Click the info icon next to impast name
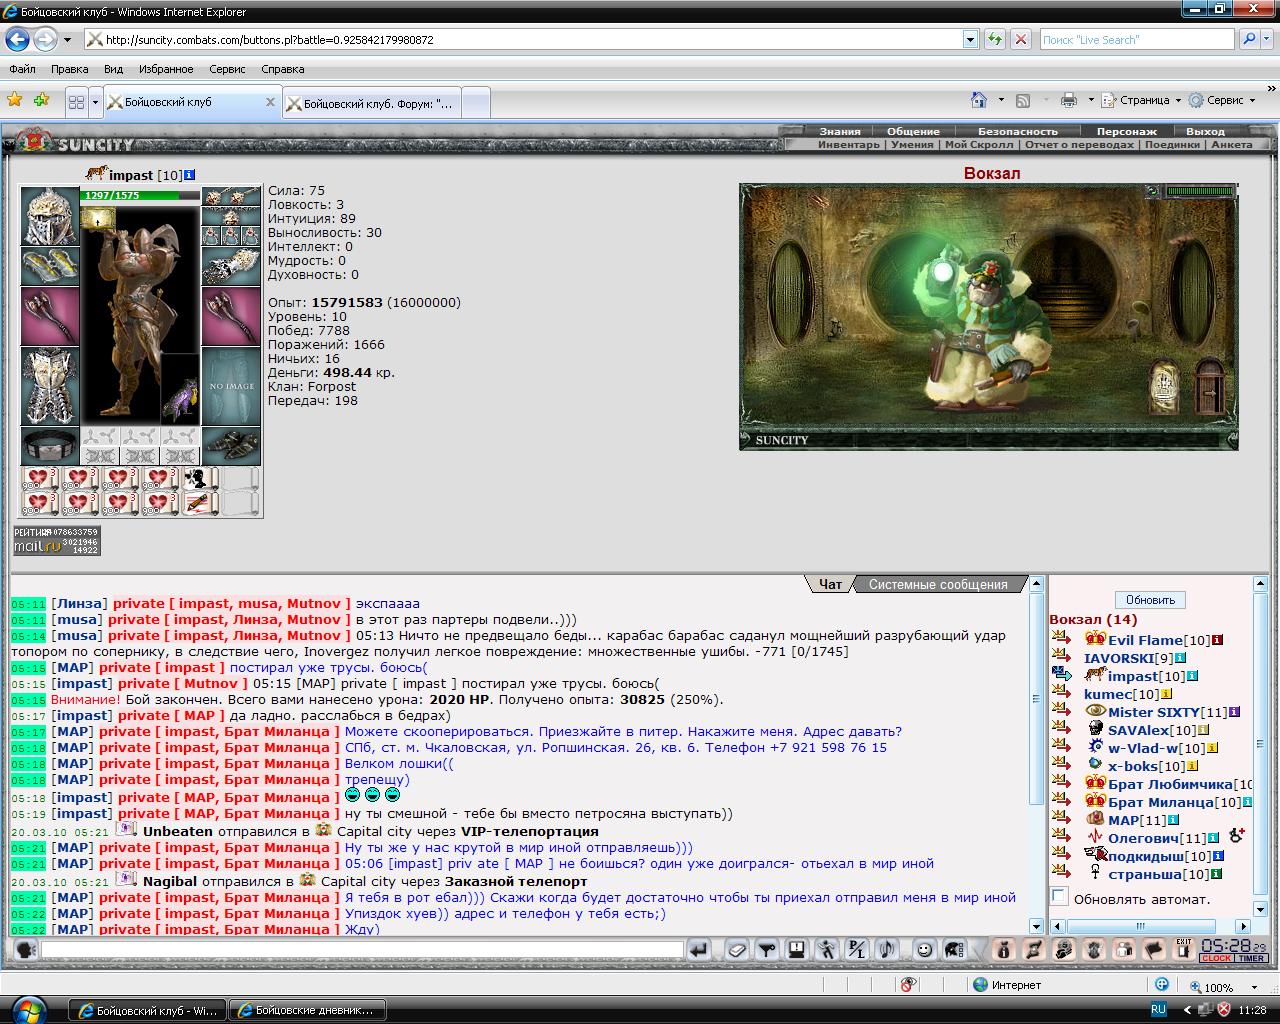Image resolution: width=1280 pixels, height=1024 pixels. pyautogui.click(x=190, y=175)
